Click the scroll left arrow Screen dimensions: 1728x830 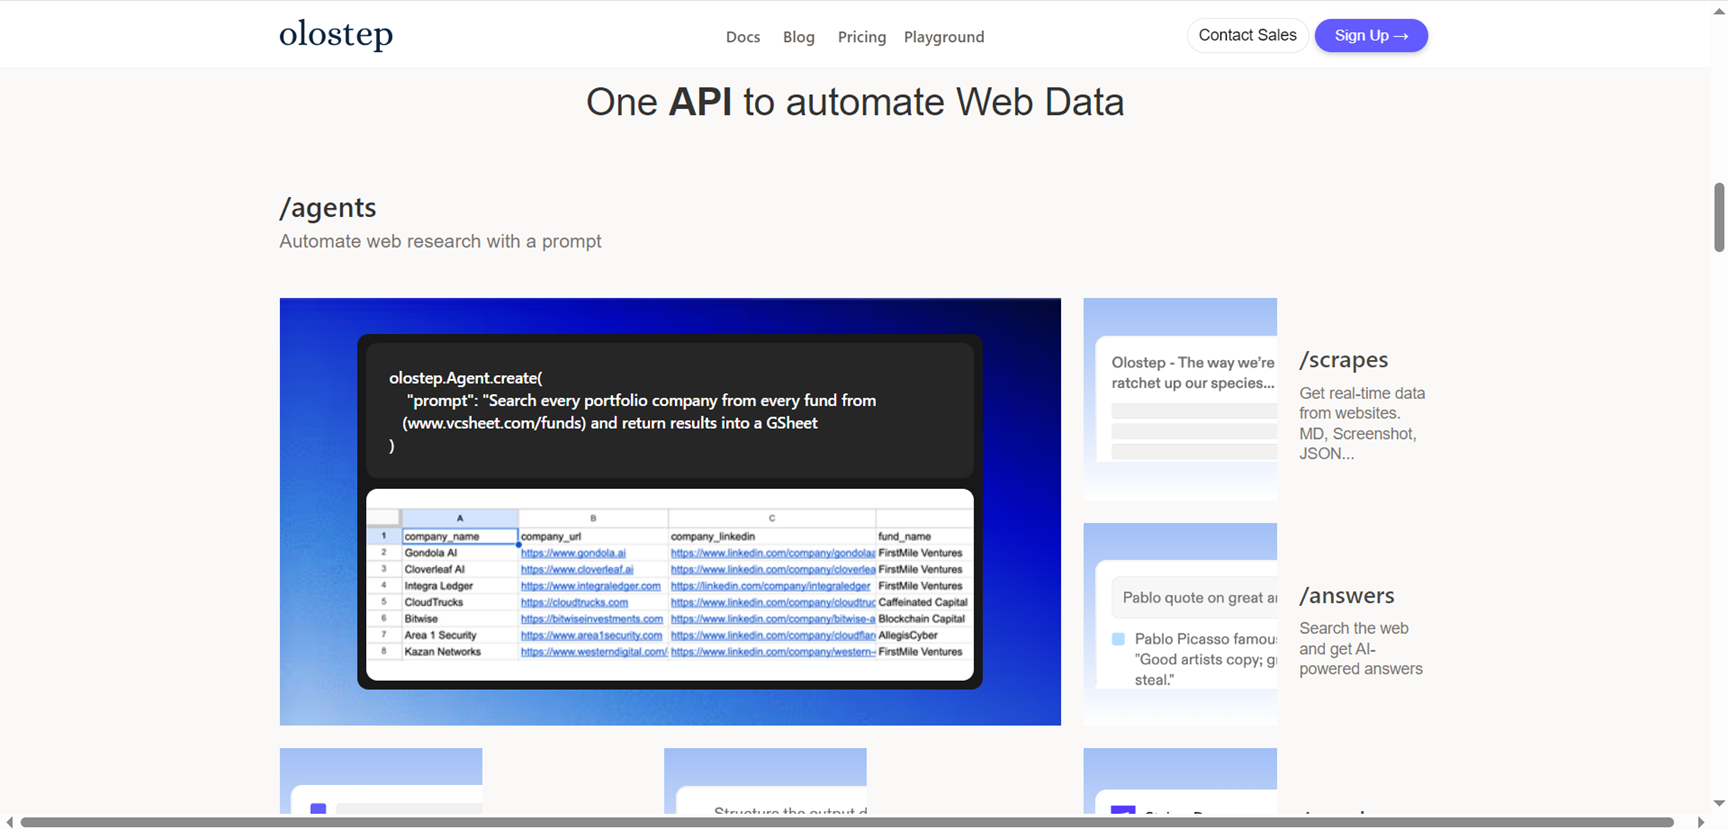pyautogui.click(x=9, y=822)
